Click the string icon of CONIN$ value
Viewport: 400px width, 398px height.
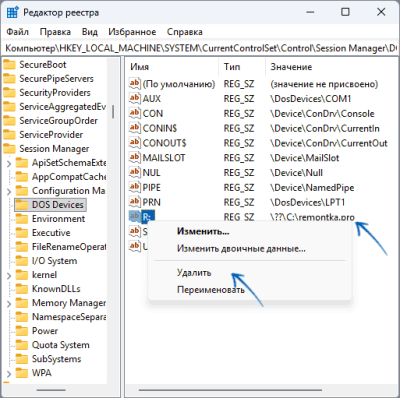[135, 128]
